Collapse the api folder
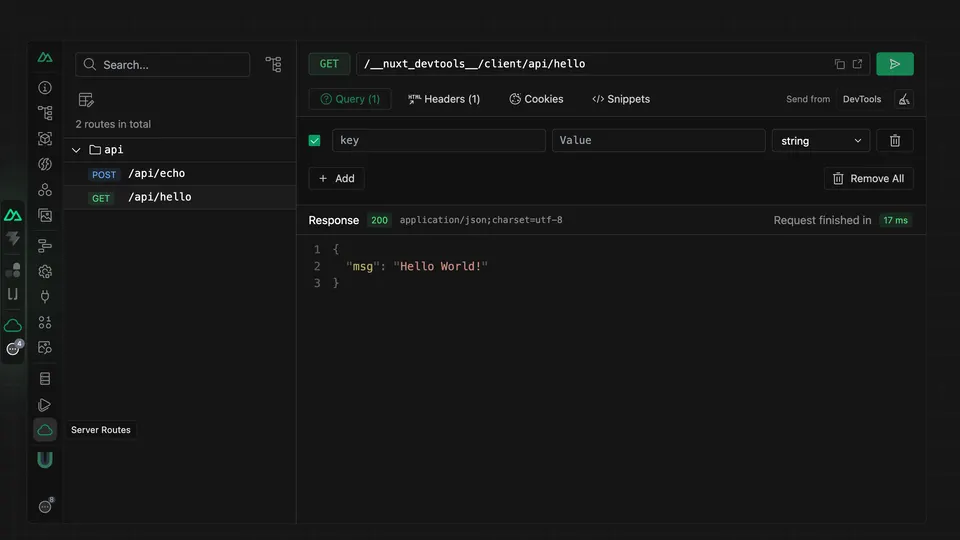The width and height of the screenshot is (960, 540). (76, 150)
